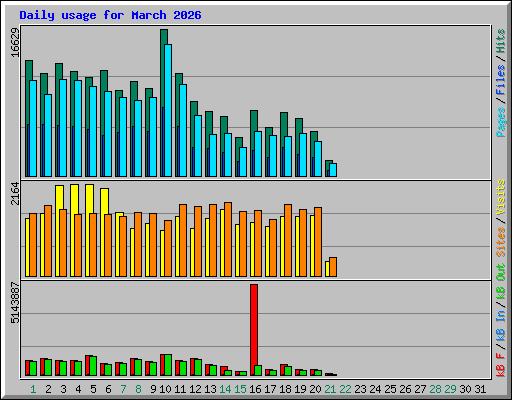Click day 8 on the x-axis

tap(138, 389)
